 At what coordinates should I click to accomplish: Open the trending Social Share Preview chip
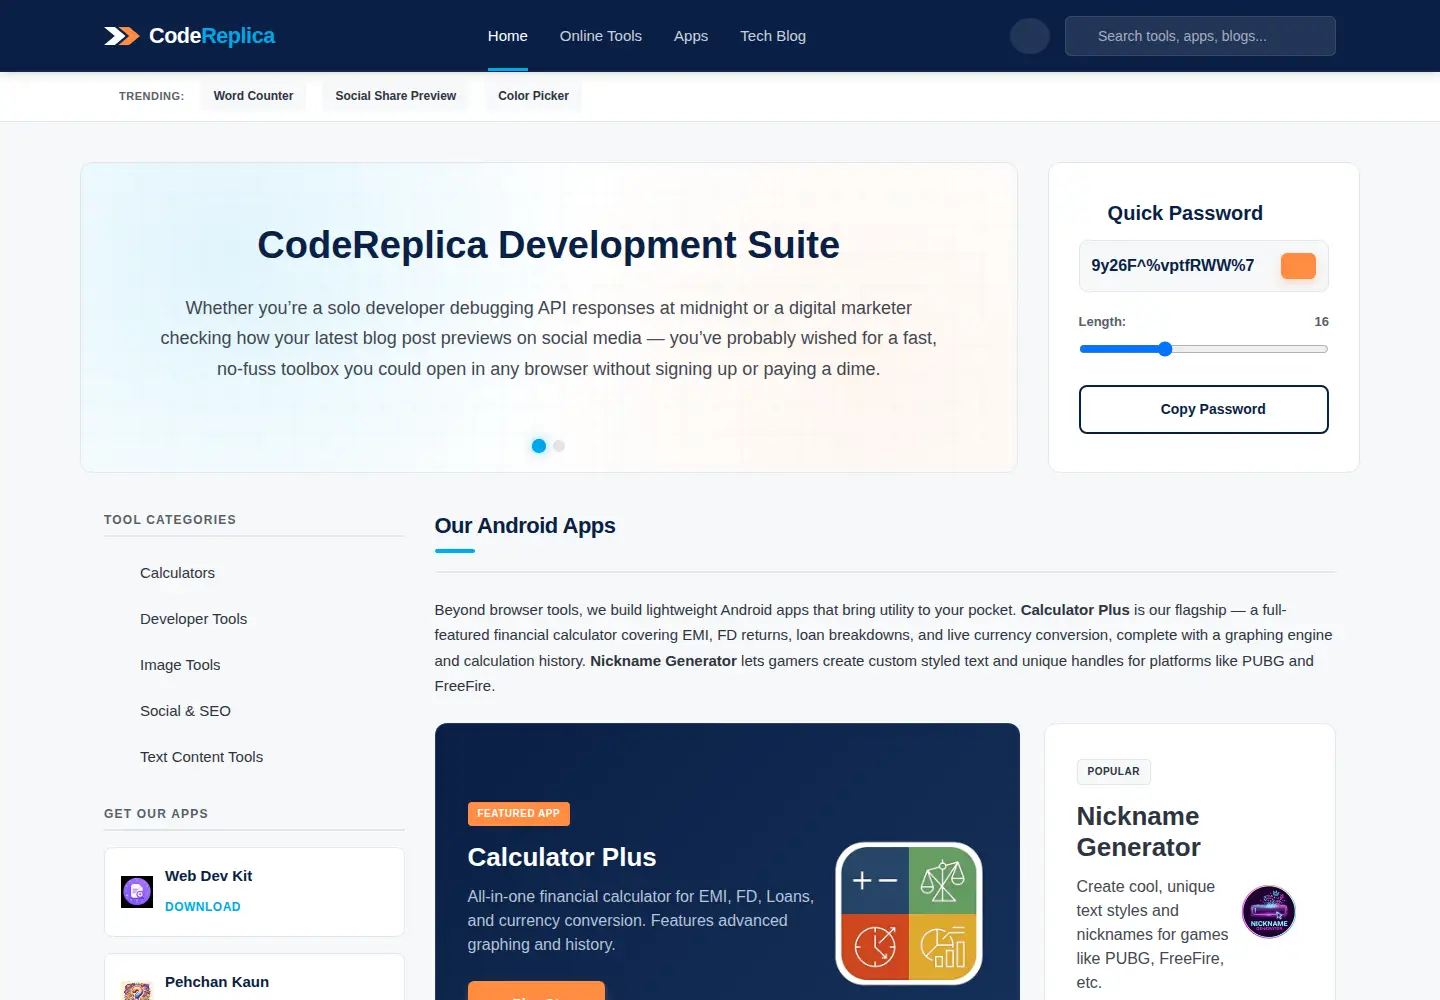click(x=396, y=96)
